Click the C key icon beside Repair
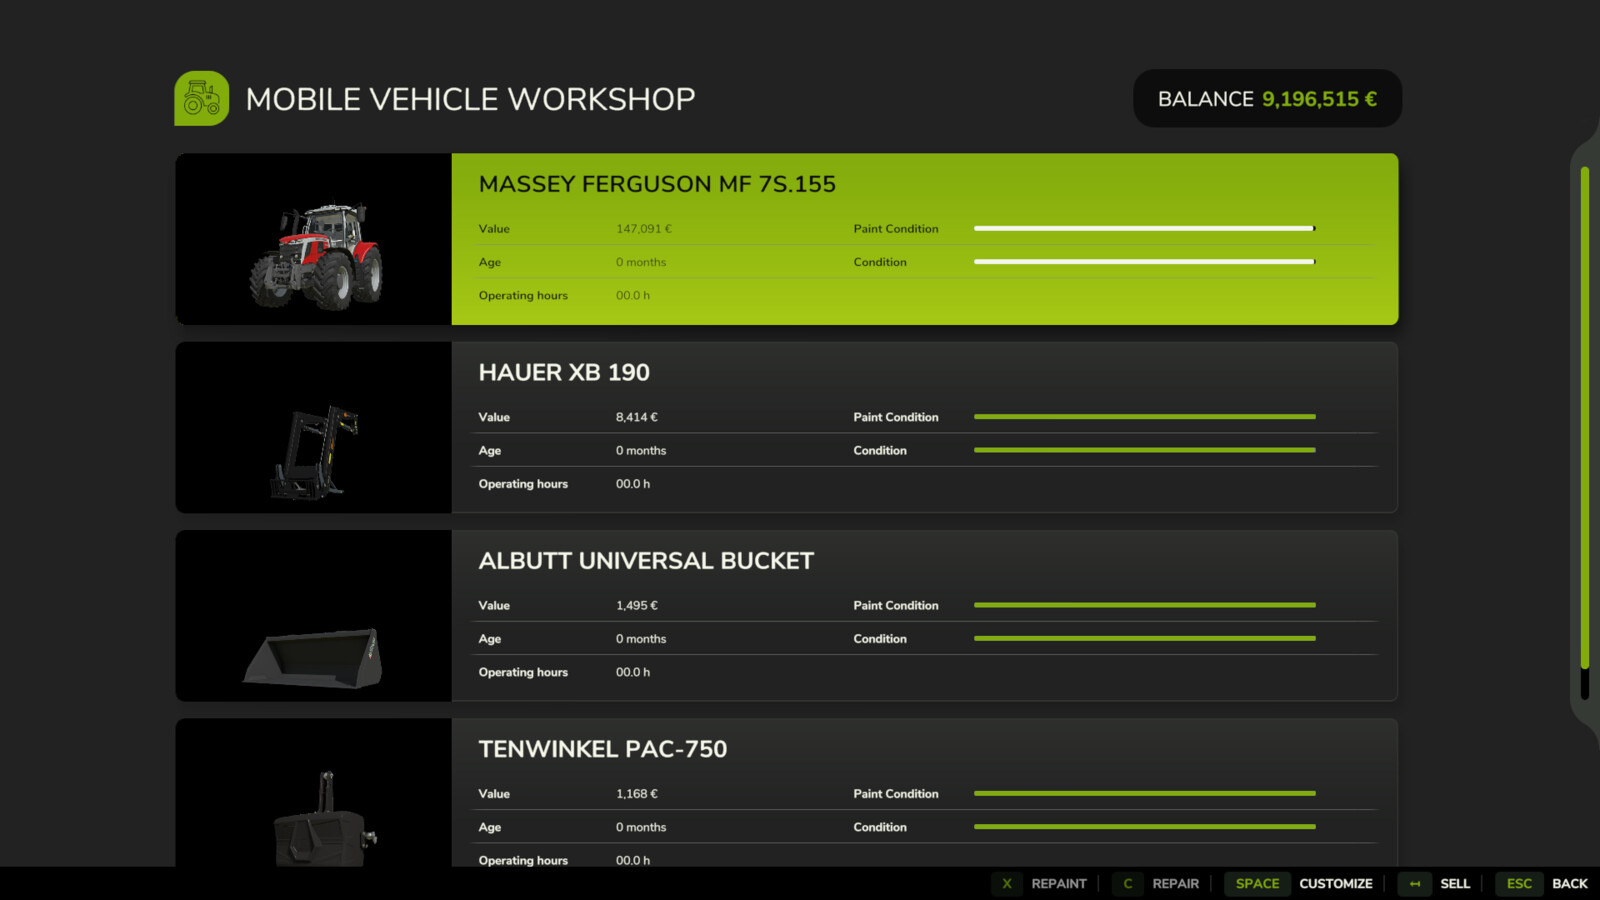Viewport: 1600px width, 900px height. click(1127, 884)
